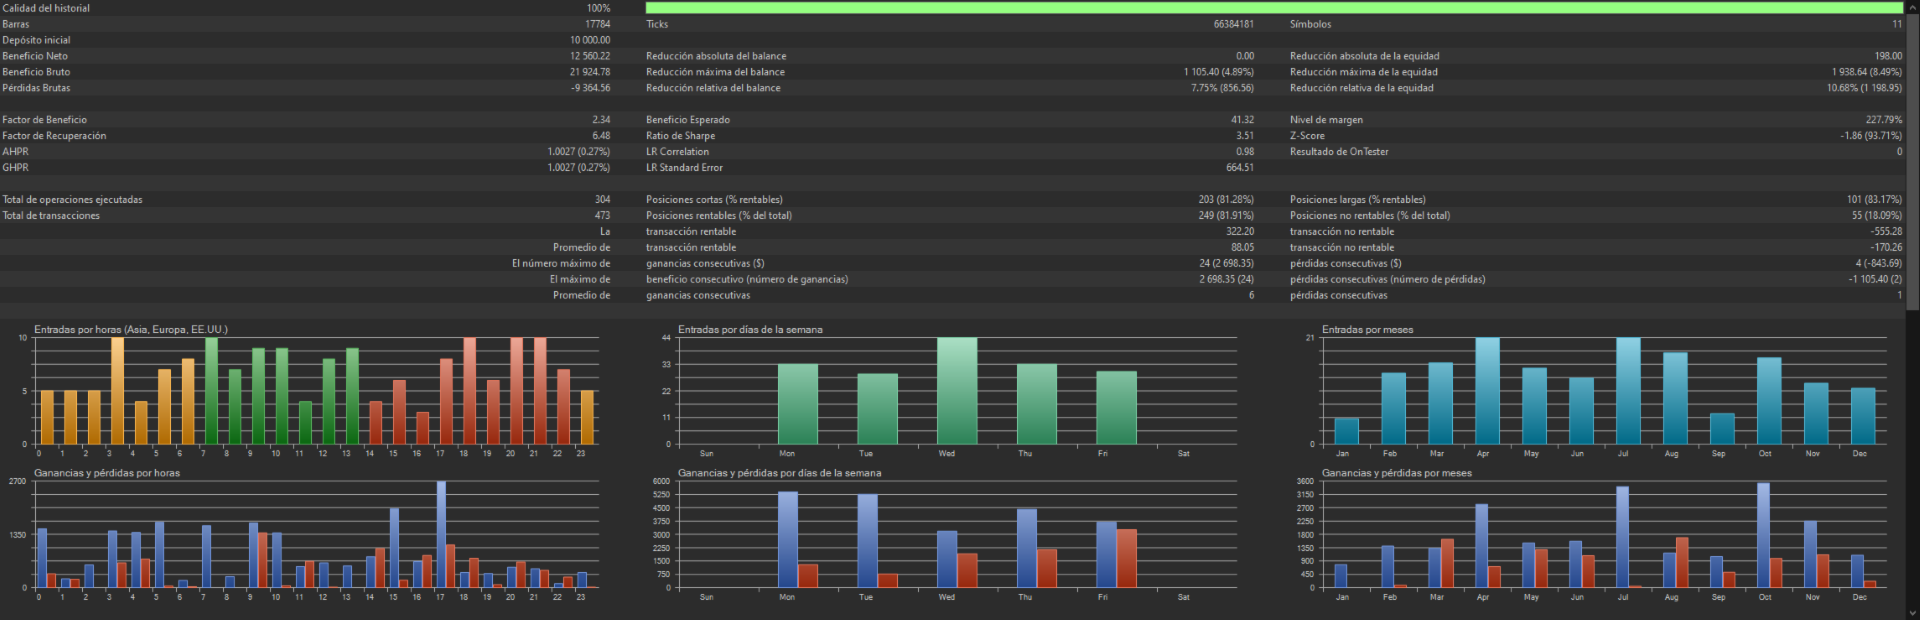
Task: Select the 'Total de transacciones' value '473'
Action: point(602,216)
